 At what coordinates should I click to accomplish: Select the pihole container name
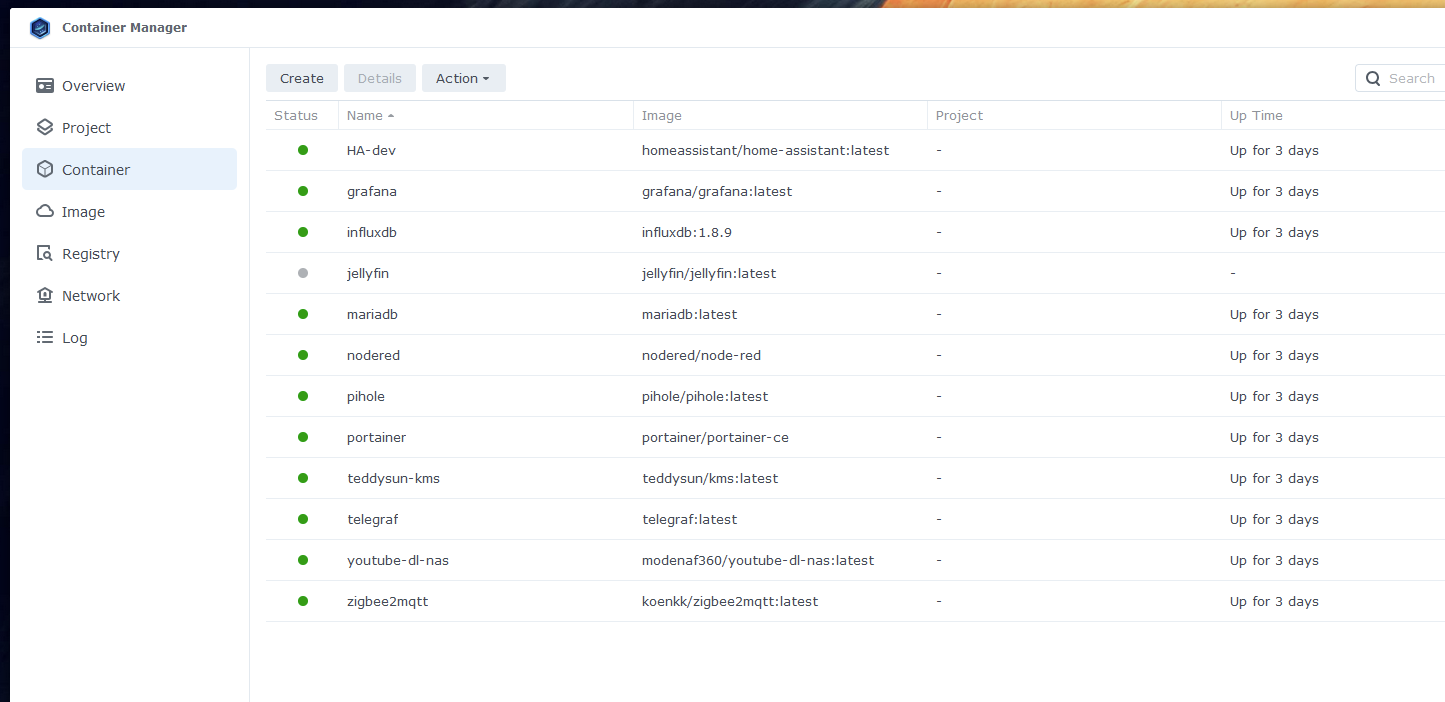(x=366, y=396)
